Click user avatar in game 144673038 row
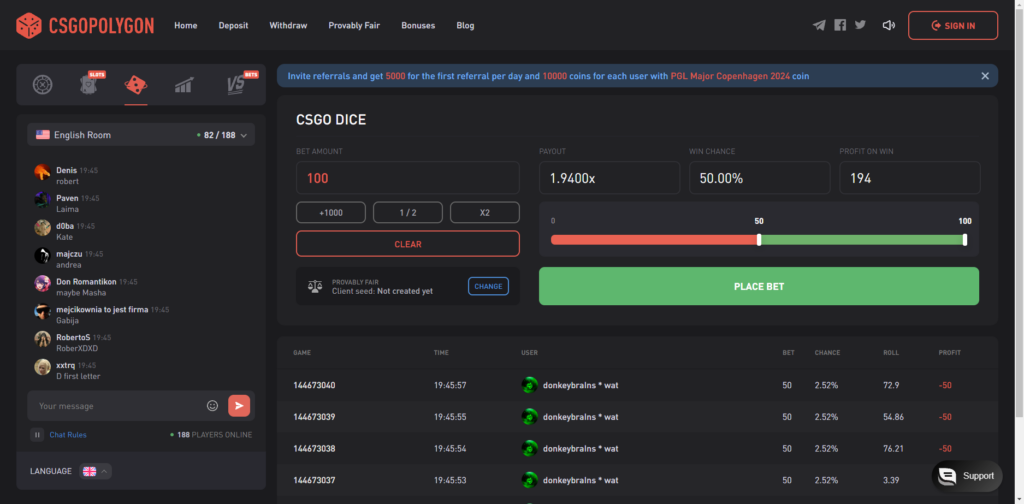Viewport: 1024px width, 504px height. click(x=529, y=449)
